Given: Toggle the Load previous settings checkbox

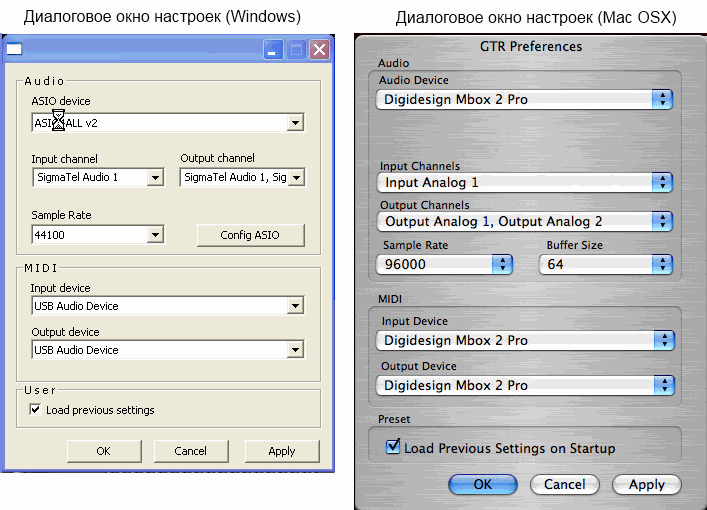Looking at the screenshot, I should [x=36, y=410].
